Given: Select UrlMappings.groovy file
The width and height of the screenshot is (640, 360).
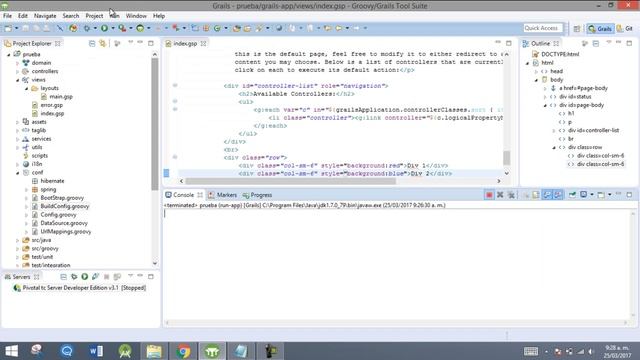Looking at the screenshot, I should coord(65,232).
